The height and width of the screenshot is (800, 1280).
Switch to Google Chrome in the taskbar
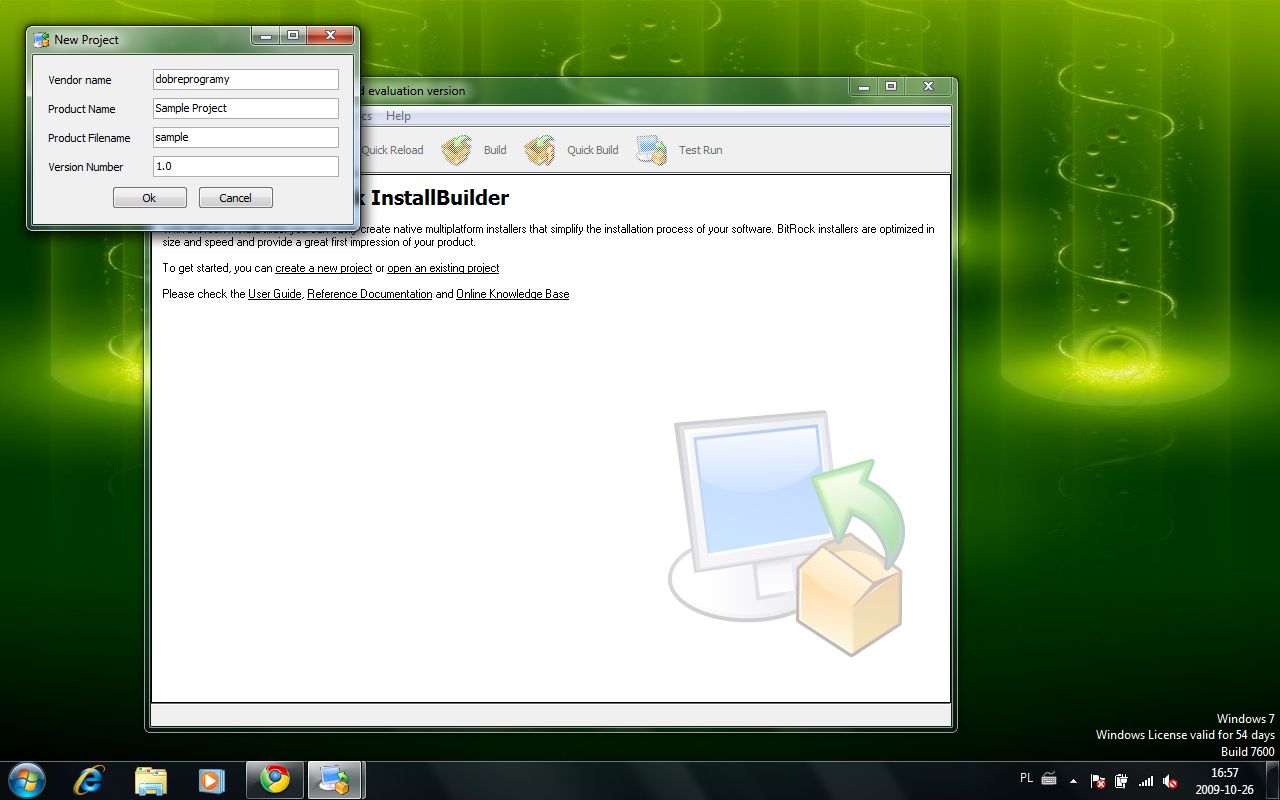[x=275, y=779]
